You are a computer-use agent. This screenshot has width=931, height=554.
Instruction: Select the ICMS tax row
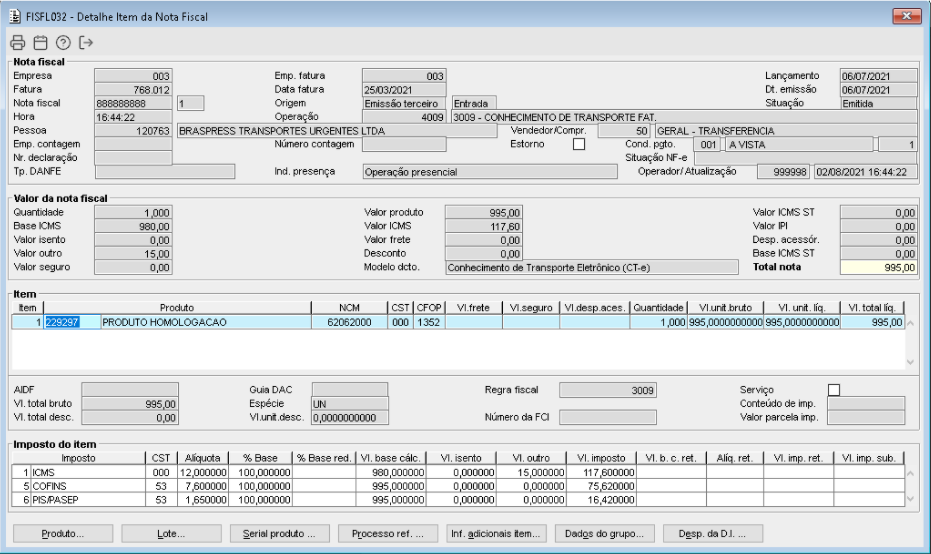coord(324,473)
